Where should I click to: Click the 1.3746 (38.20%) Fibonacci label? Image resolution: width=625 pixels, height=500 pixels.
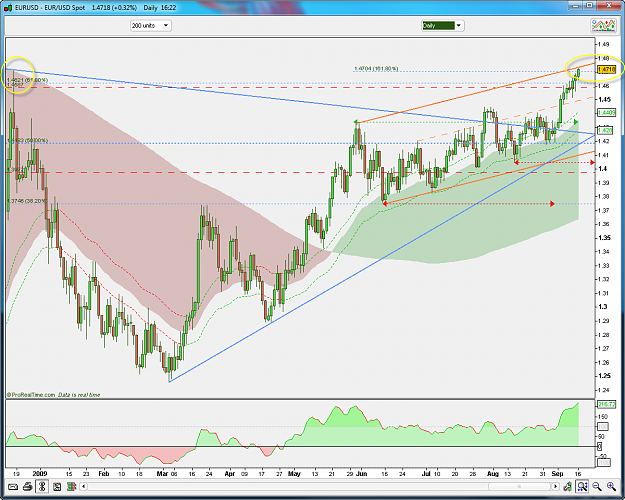pos(27,201)
